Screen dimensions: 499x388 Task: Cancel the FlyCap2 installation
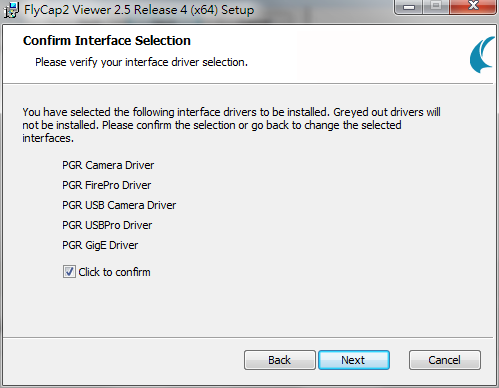coord(445,360)
